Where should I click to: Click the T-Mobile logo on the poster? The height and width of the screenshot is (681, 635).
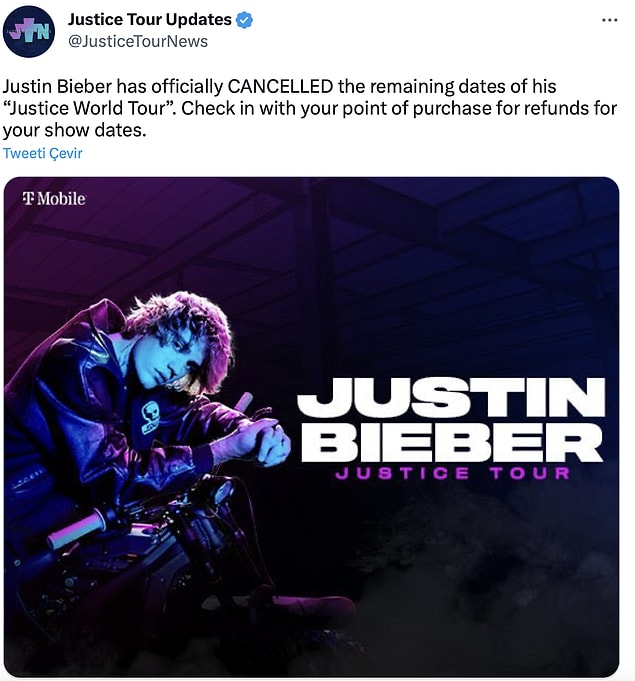pos(54,198)
